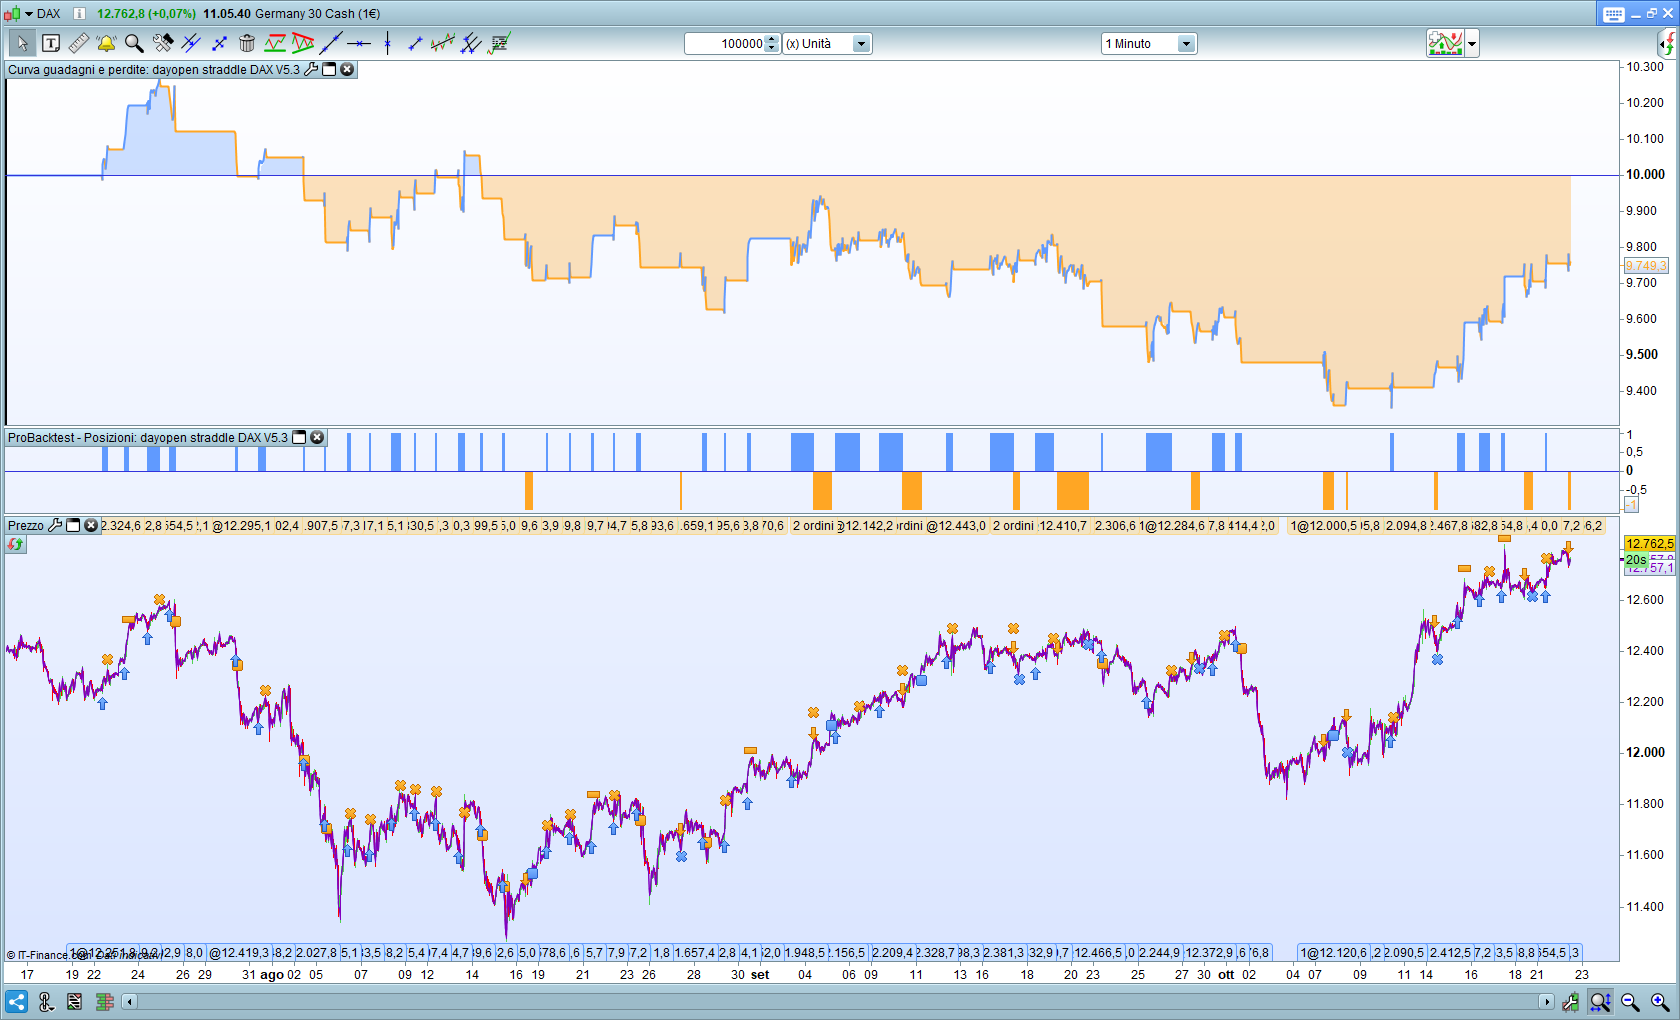1680x1020 pixels.
Task: Zoom out the chart horizontally
Action: 1630,1001
